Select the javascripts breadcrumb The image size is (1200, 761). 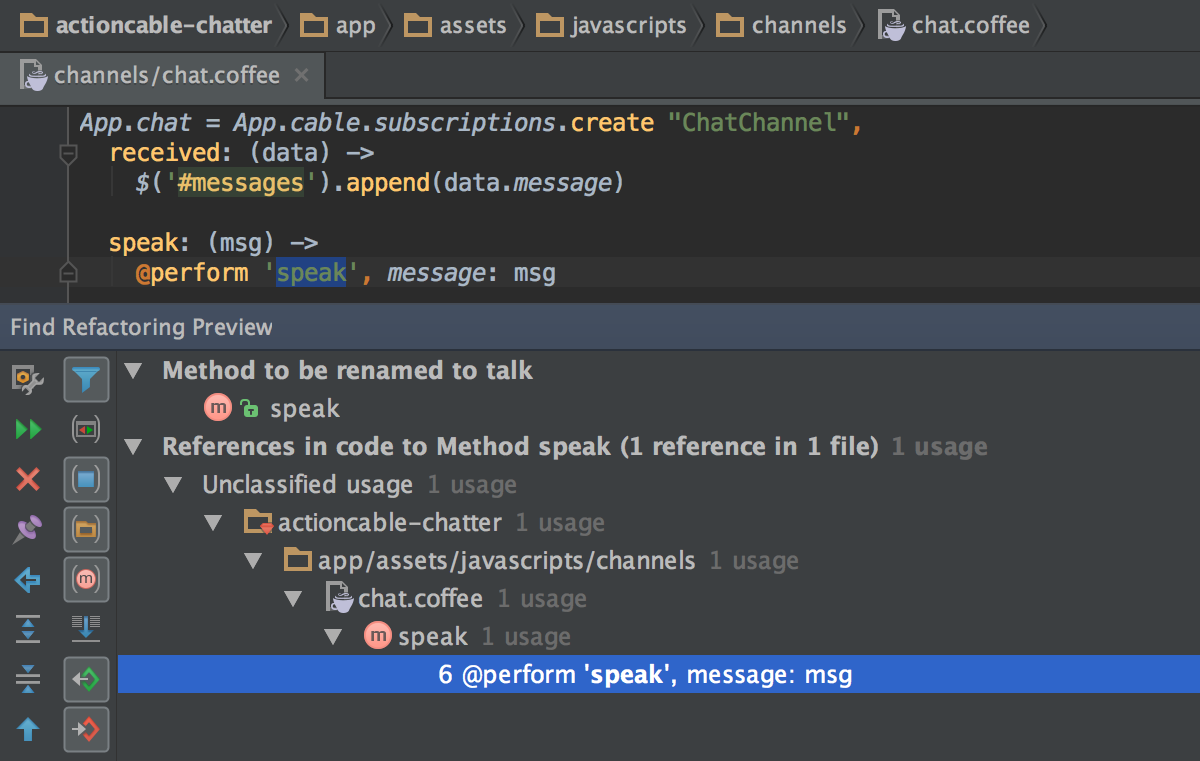[613, 25]
